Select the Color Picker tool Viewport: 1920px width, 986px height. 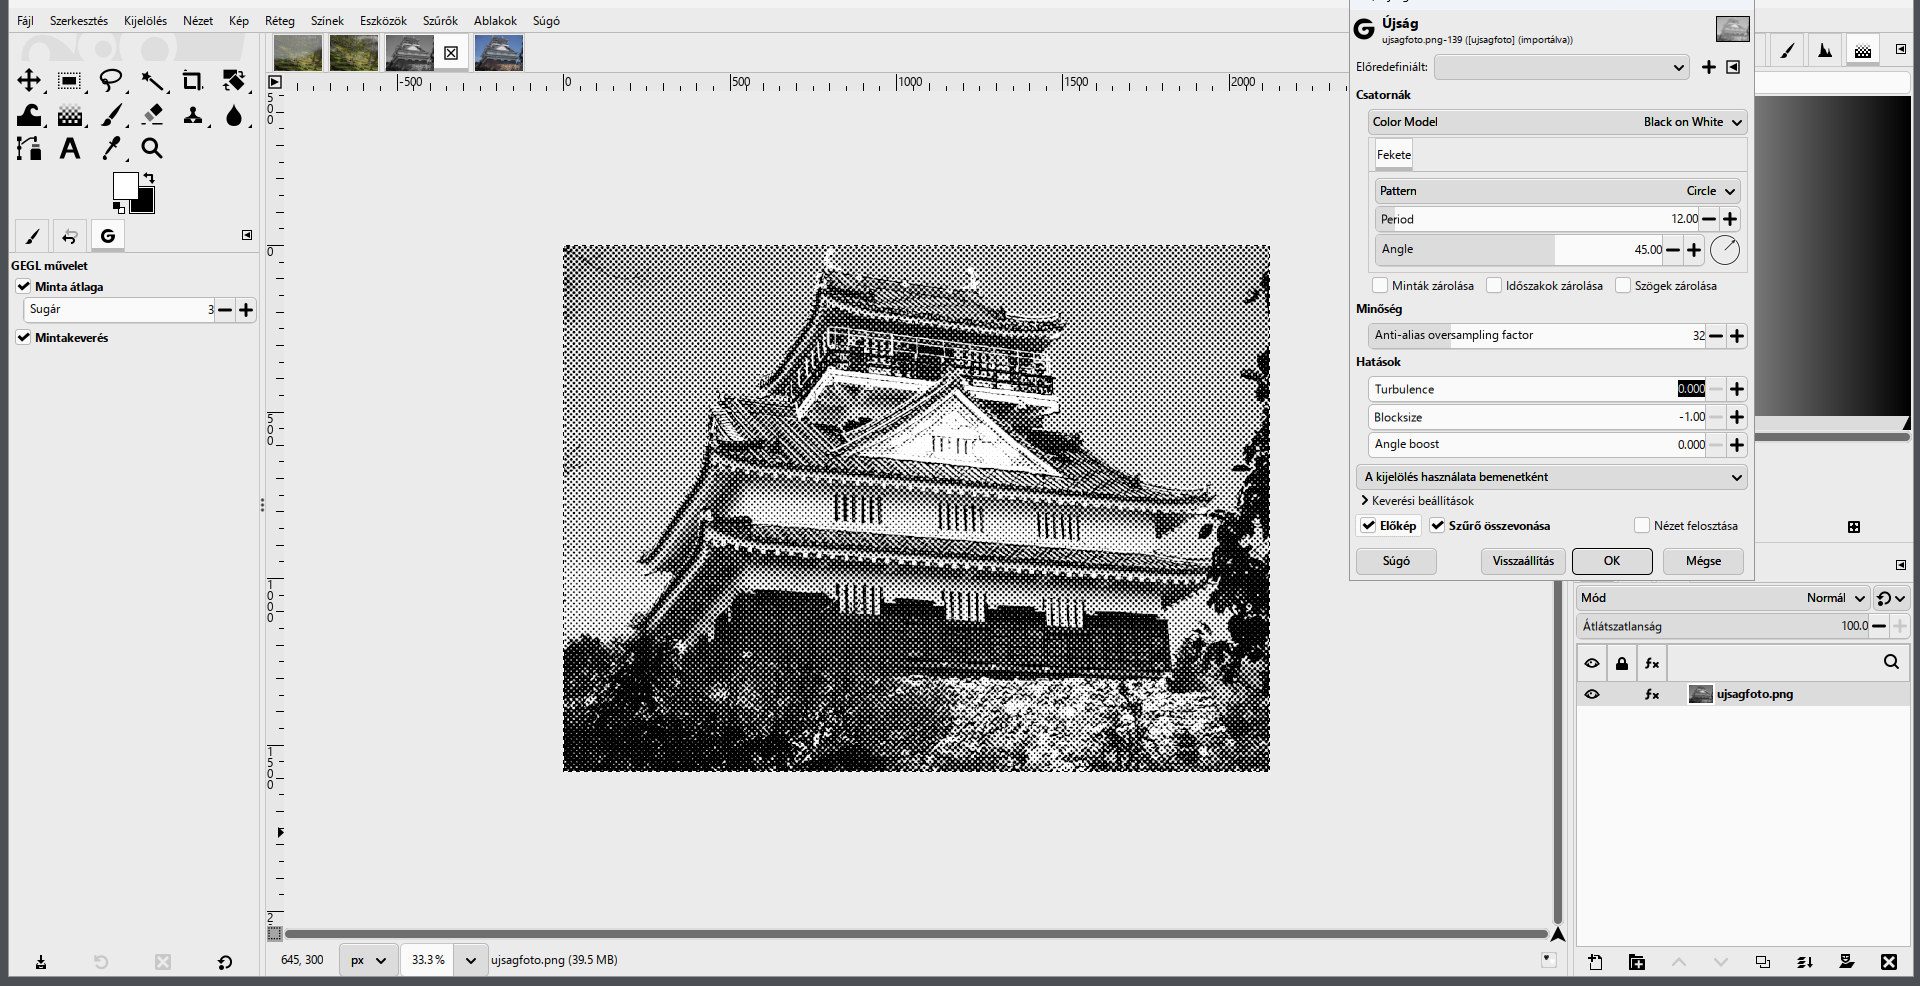click(111, 149)
